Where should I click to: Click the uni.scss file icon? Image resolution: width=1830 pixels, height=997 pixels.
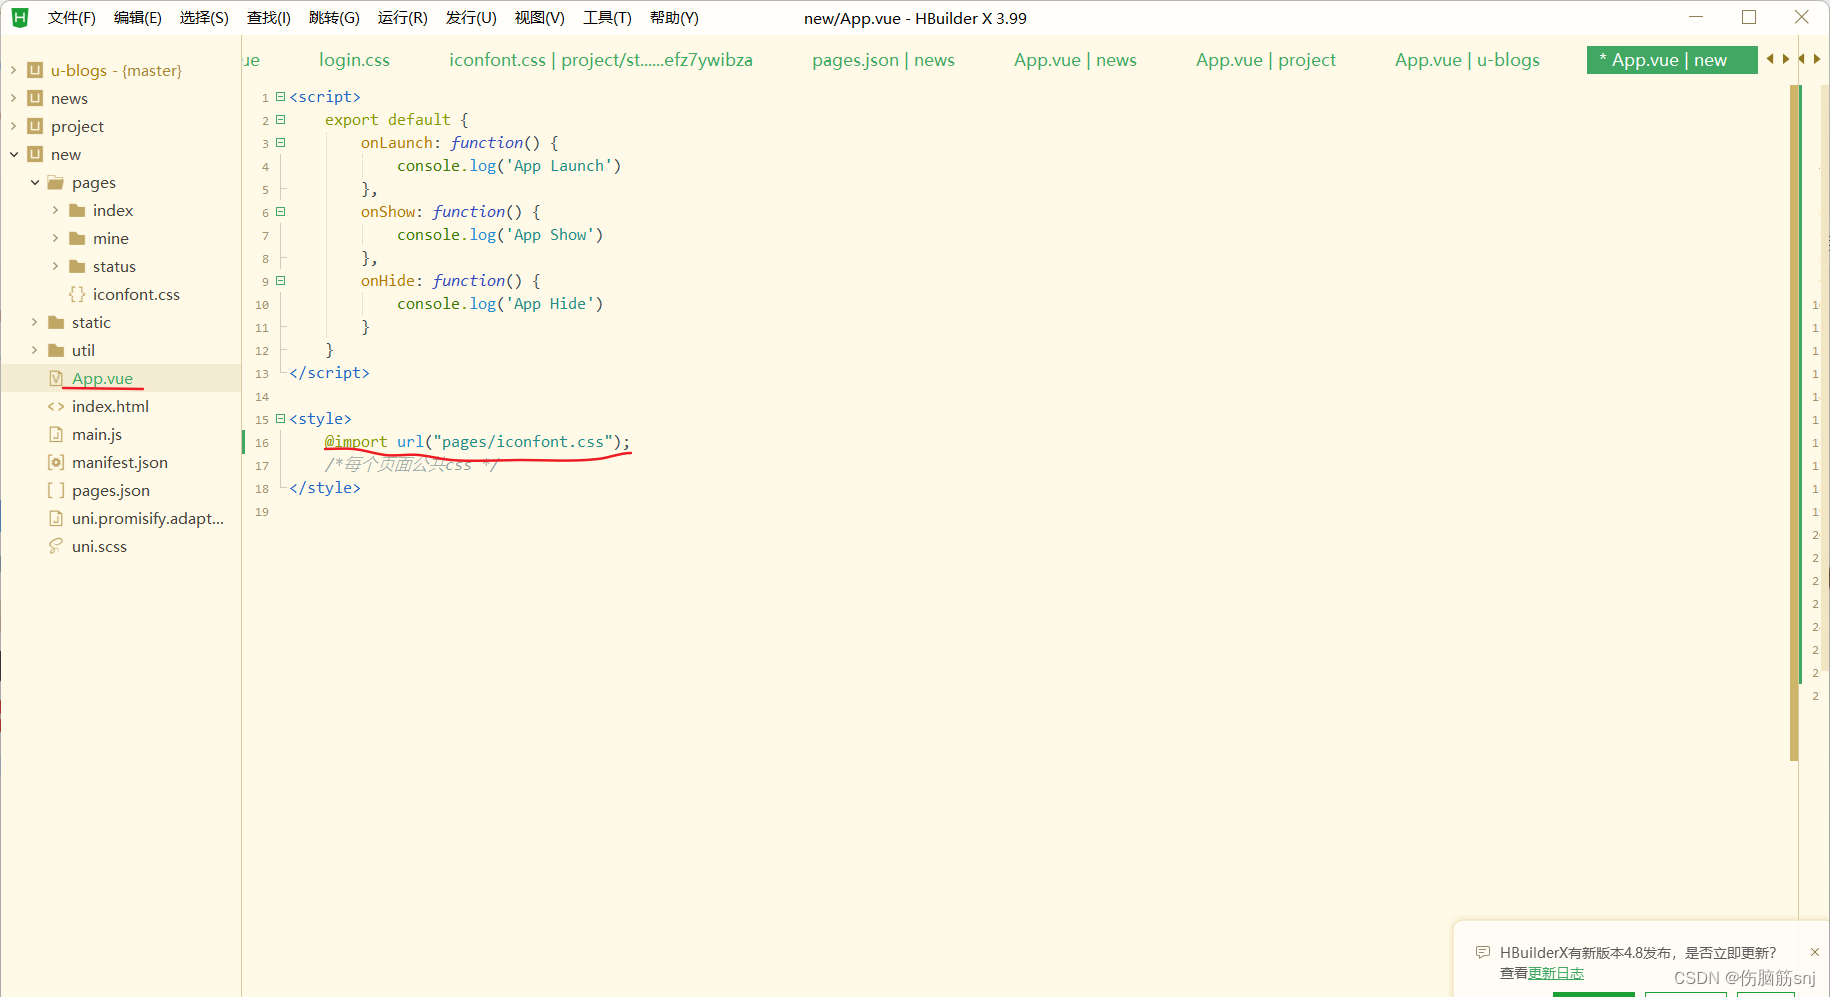(x=56, y=546)
